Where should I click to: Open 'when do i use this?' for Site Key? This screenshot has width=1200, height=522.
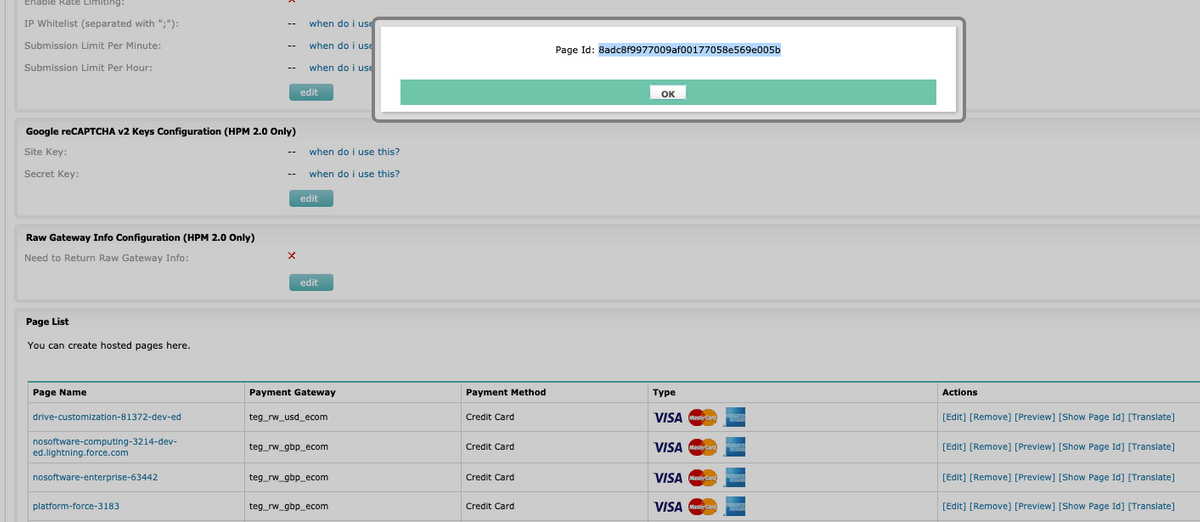(x=354, y=152)
